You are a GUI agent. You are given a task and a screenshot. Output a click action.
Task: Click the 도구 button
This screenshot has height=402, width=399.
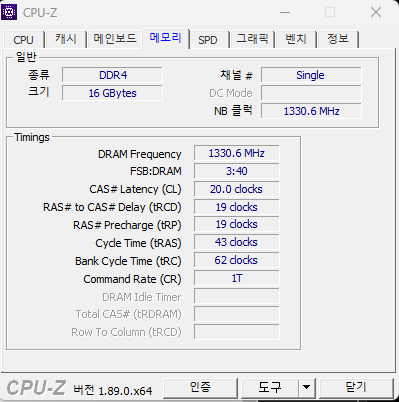pyautogui.click(x=269, y=387)
